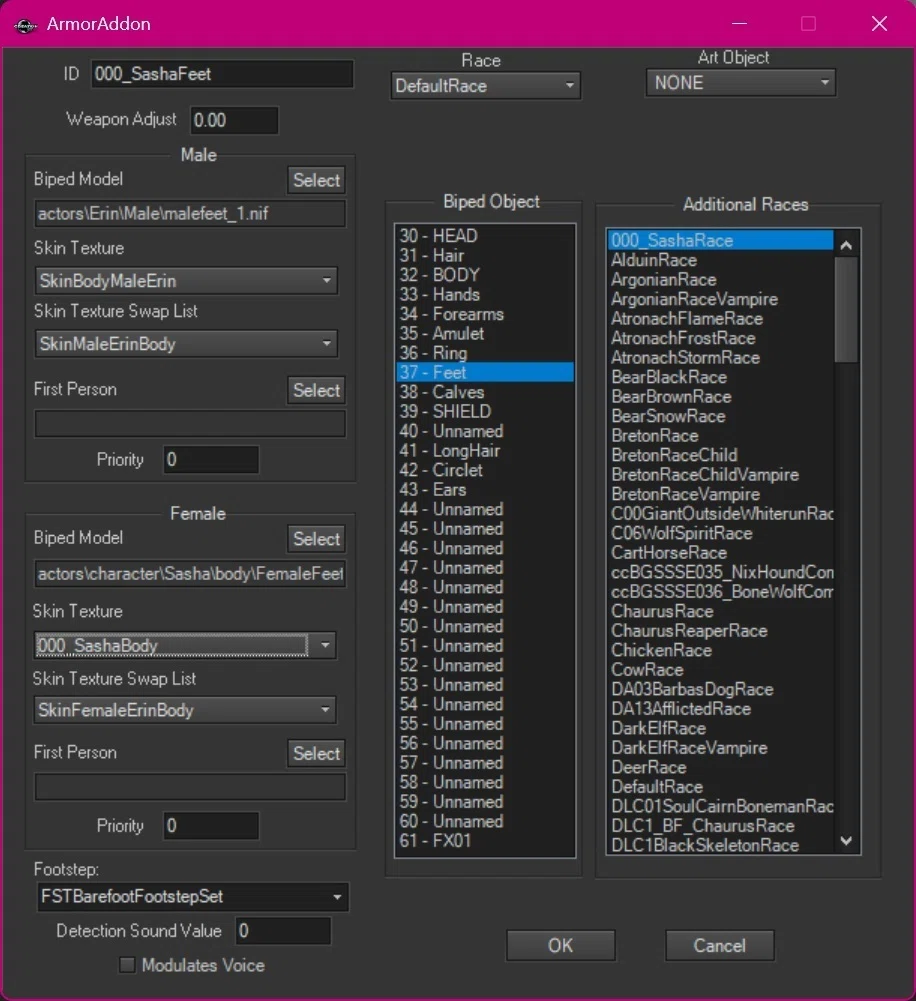Select AlduinRace in Additional Races

pos(721,260)
